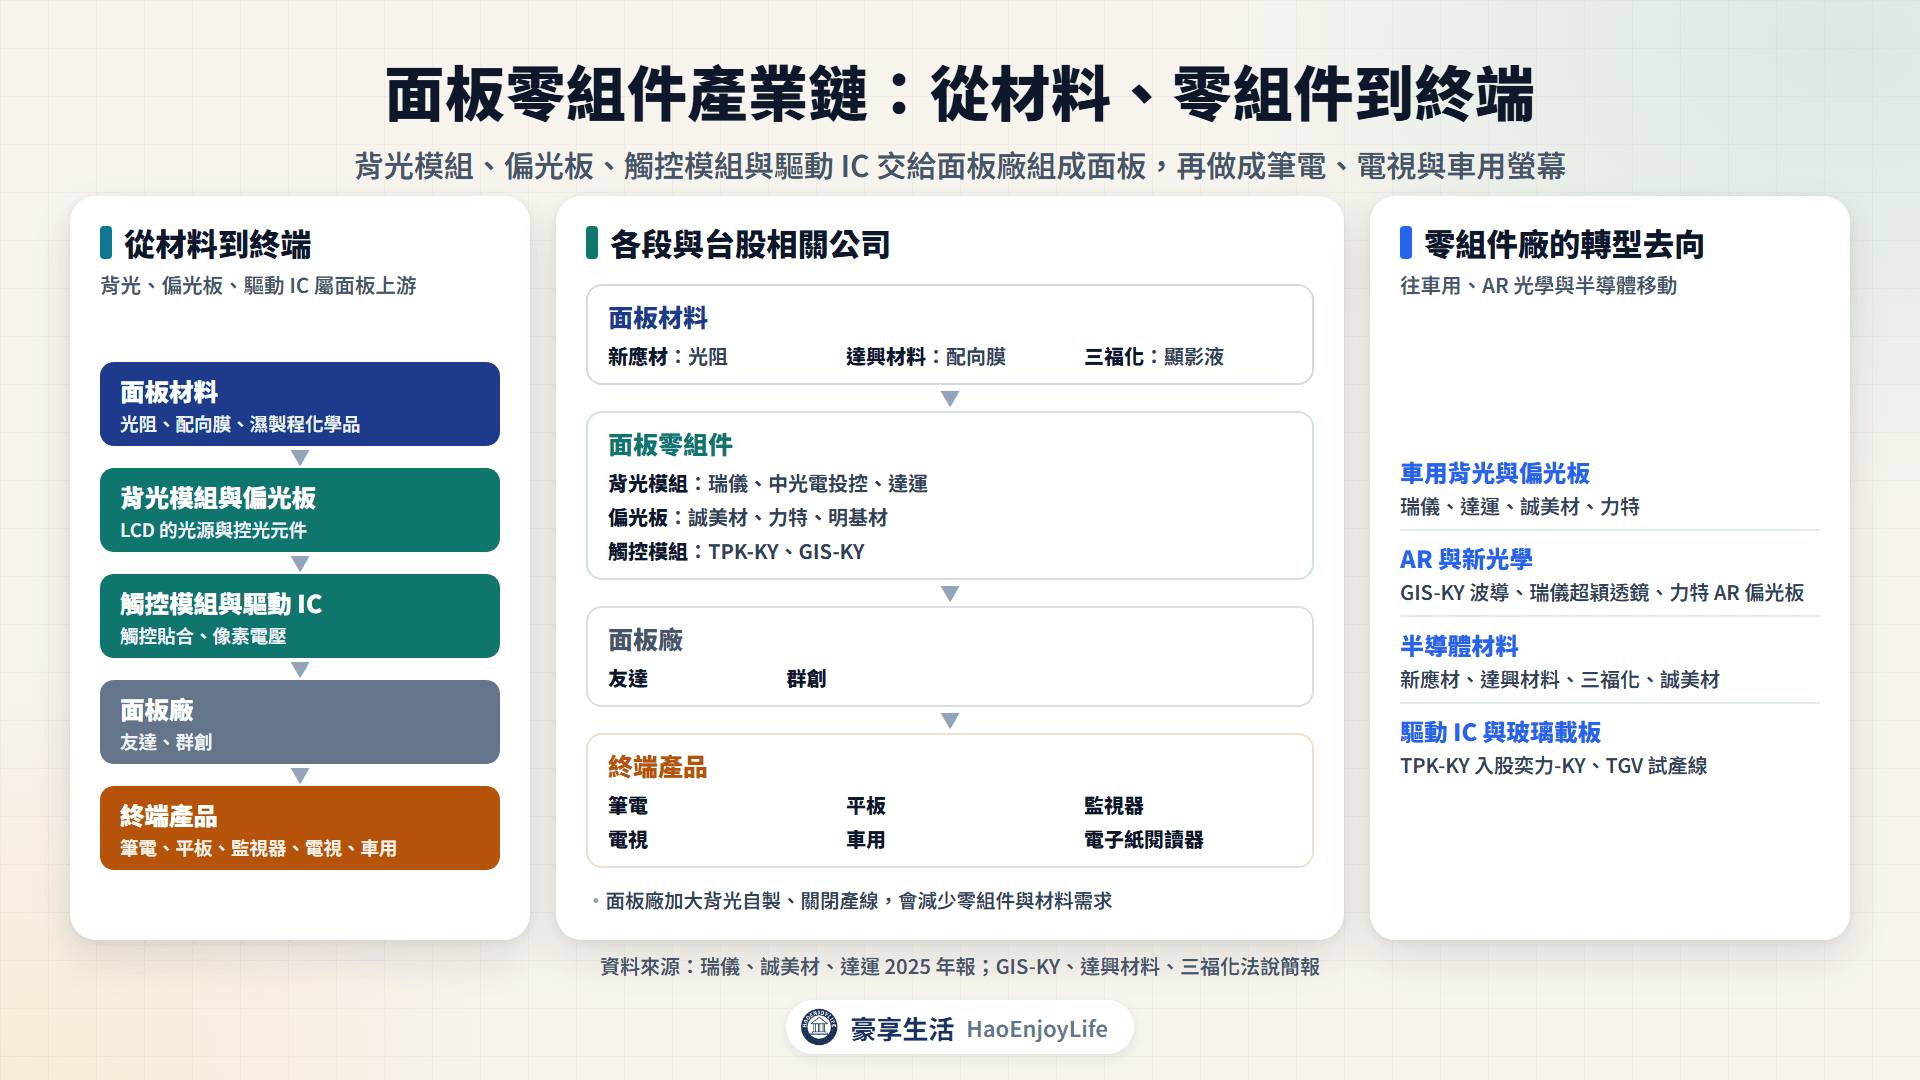Click 平板 in the end products box
Screen dimensions: 1920x1080
(866, 806)
